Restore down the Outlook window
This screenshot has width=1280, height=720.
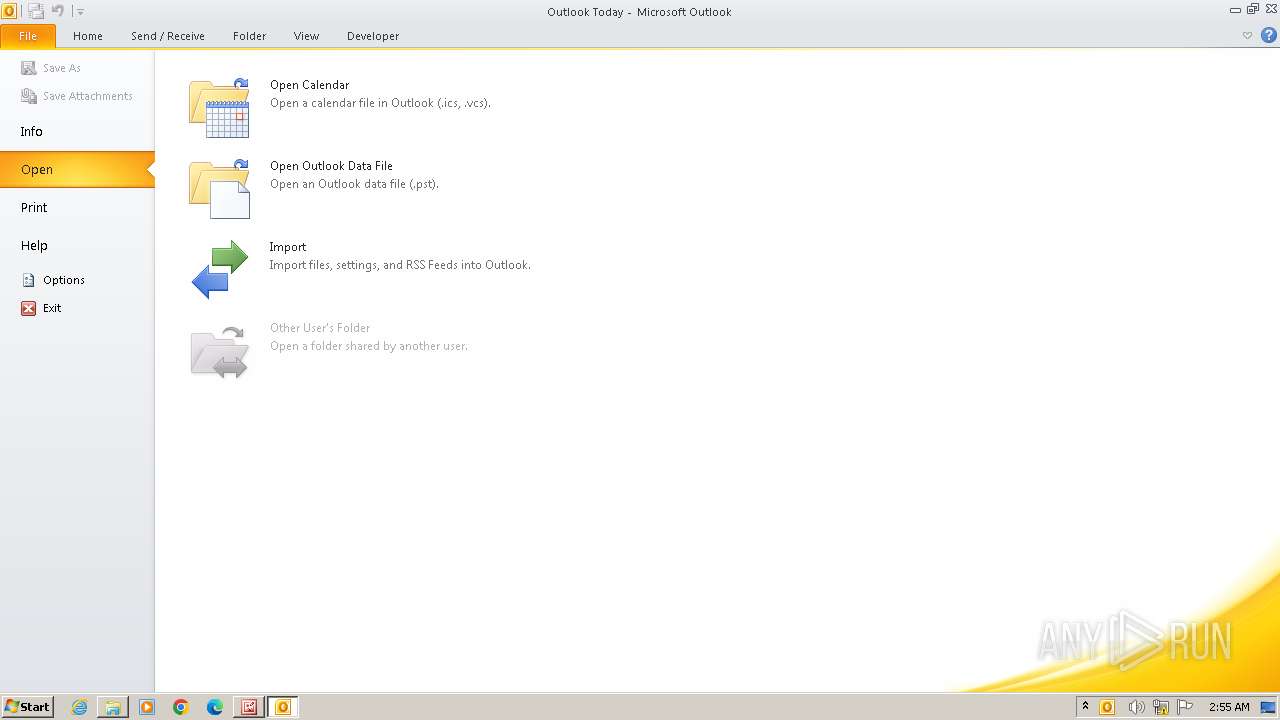click(1252, 9)
